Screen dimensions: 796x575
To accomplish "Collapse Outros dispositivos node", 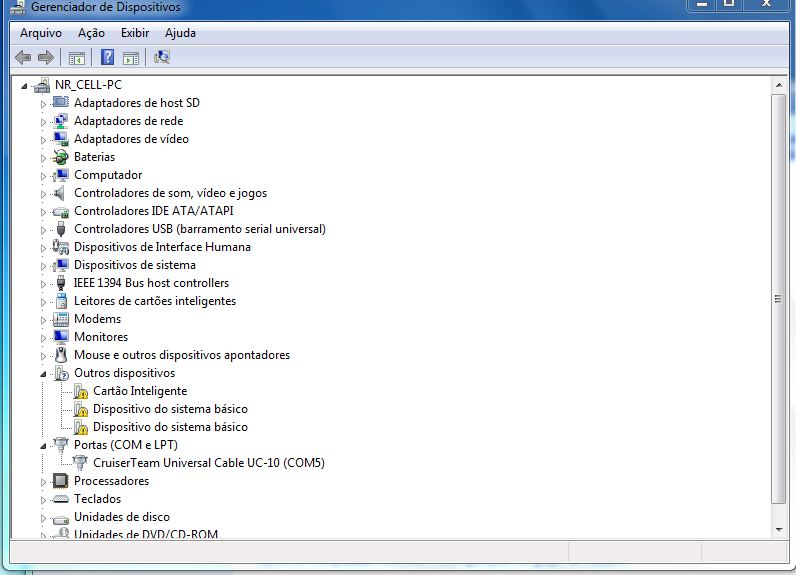I will 43,375.
